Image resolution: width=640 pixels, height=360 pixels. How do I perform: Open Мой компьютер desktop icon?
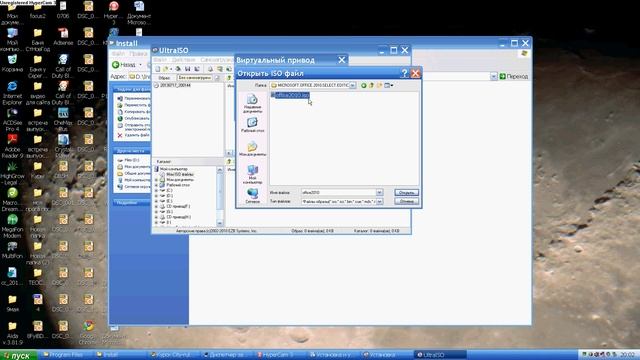pos(12,39)
